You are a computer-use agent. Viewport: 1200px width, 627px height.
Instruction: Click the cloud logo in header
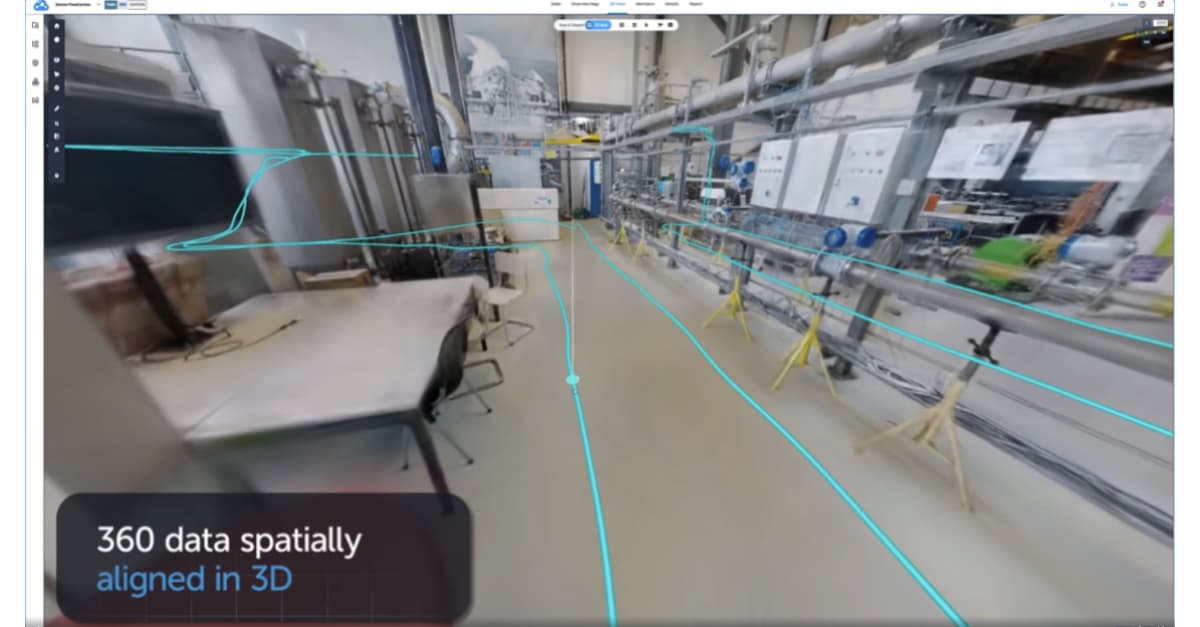[41, 5]
